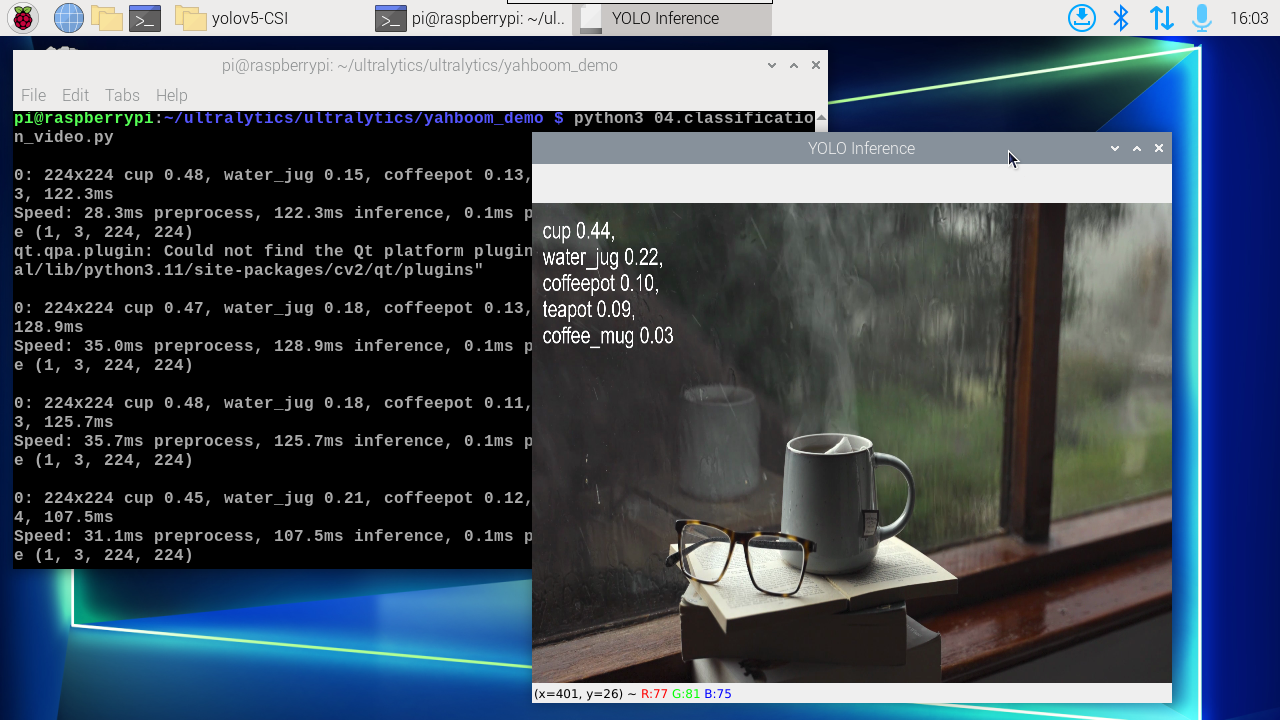Screen dimensions: 1280x720
Task: Maximize the YOLO Inference window
Action: [x=1137, y=148]
